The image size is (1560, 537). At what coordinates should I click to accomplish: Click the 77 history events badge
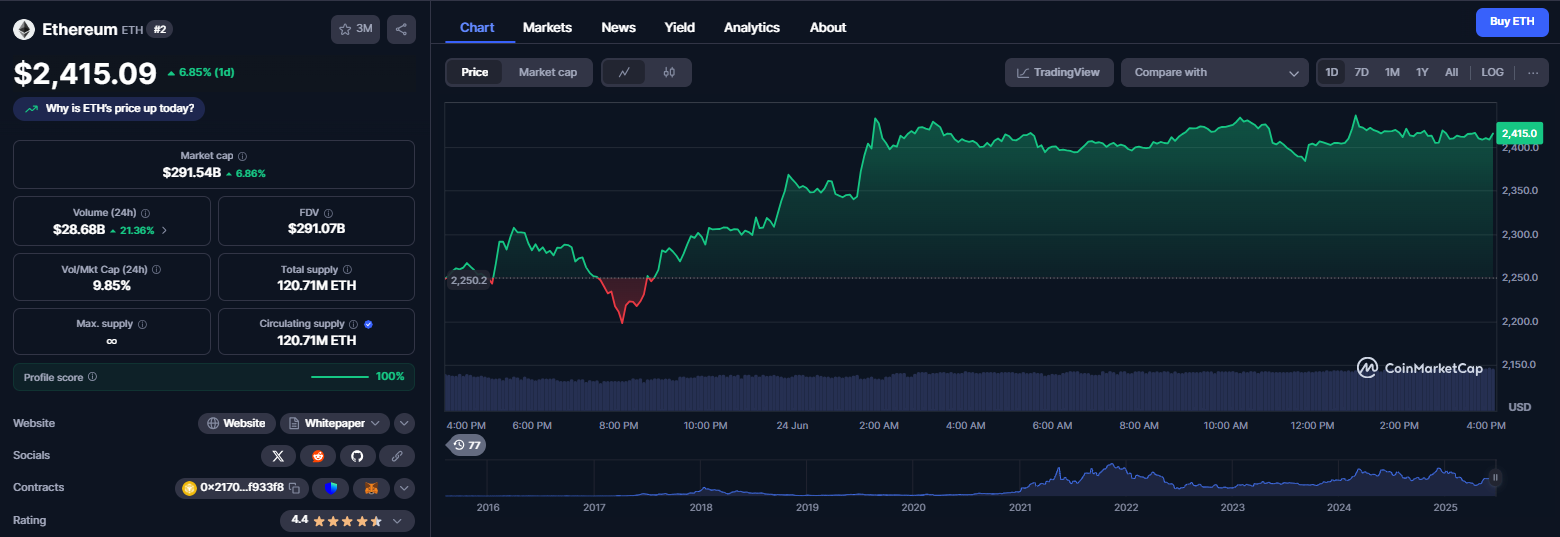tap(467, 445)
